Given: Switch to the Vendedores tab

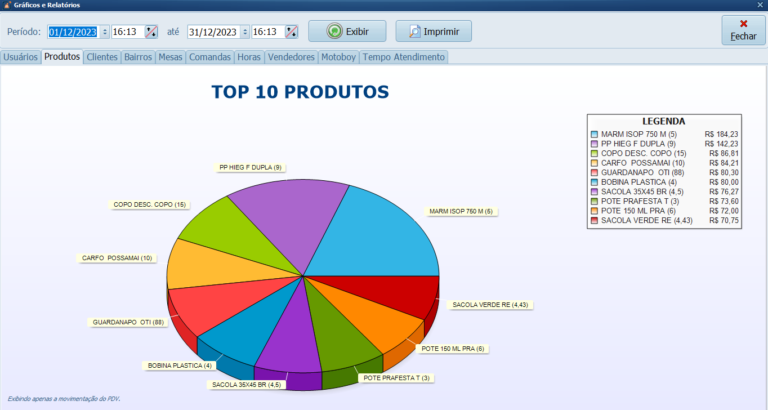Looking at the screenshot, I should pos(291,57).
